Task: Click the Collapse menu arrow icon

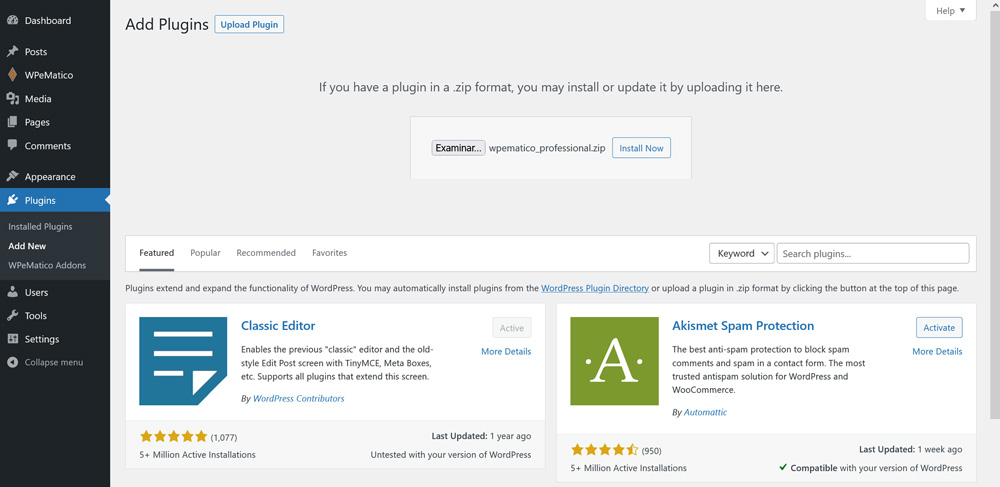Action: click(12, 362)
